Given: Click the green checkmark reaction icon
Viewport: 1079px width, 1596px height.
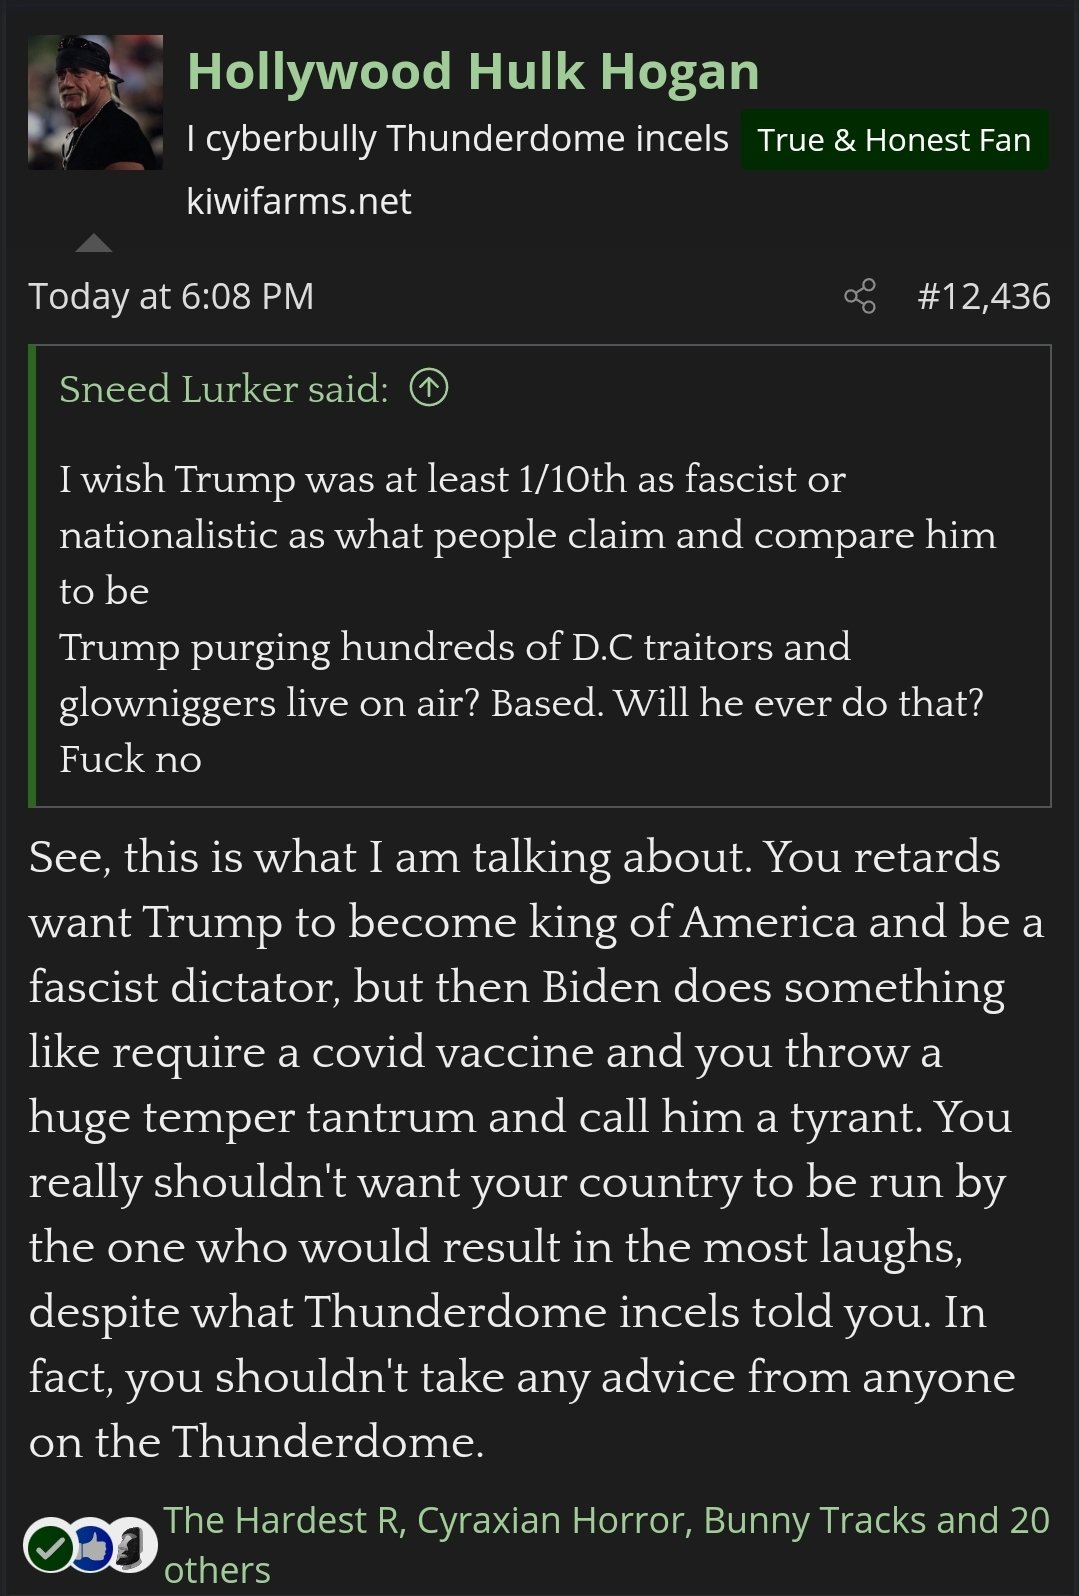Looking at the screenshot, I should (x=47, y=1549).
